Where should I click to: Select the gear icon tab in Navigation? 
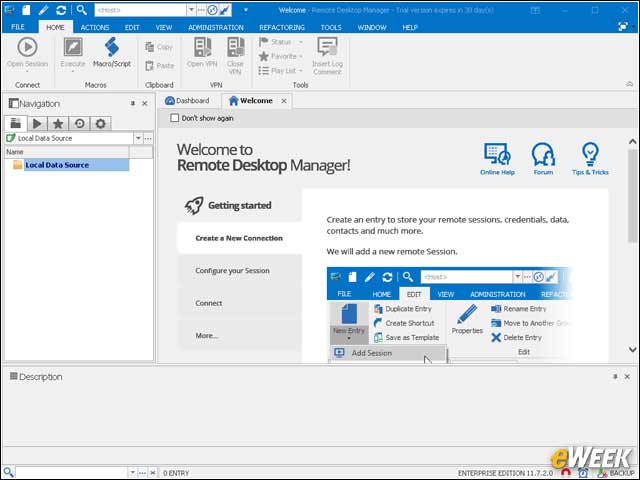pos(100,123)
